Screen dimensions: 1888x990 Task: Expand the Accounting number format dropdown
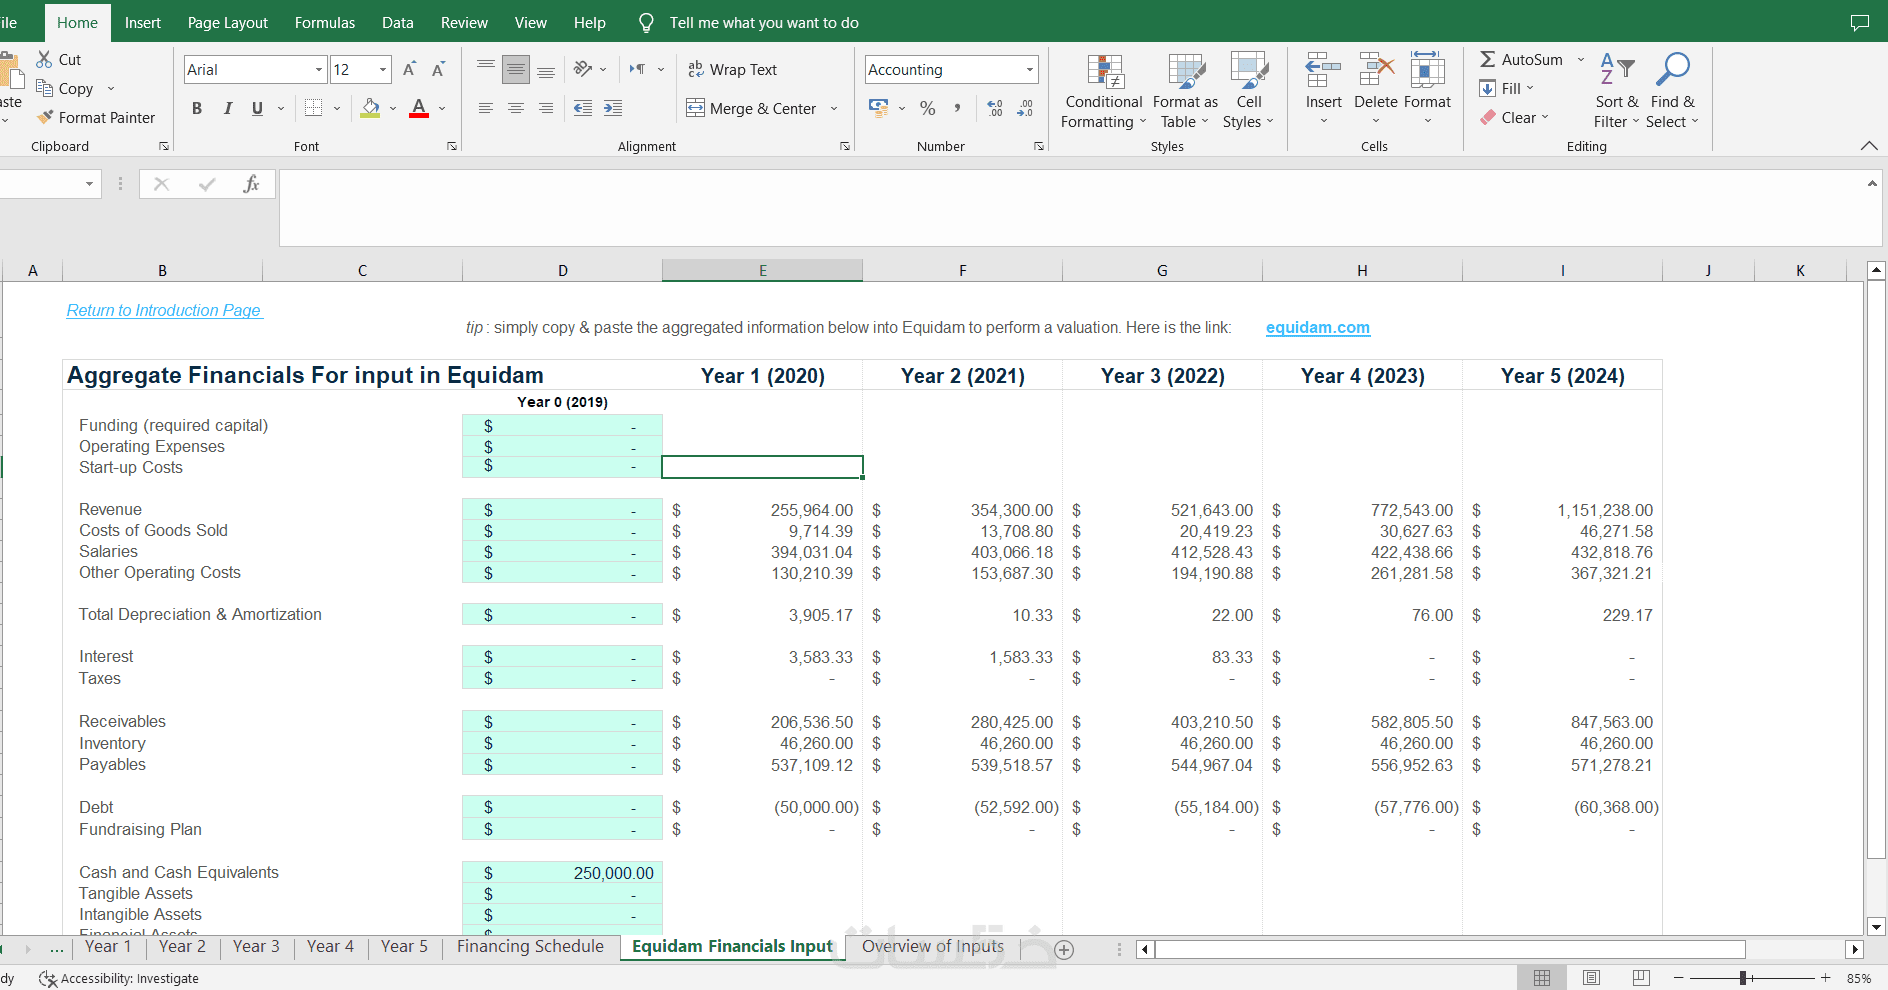(1029, 69)
